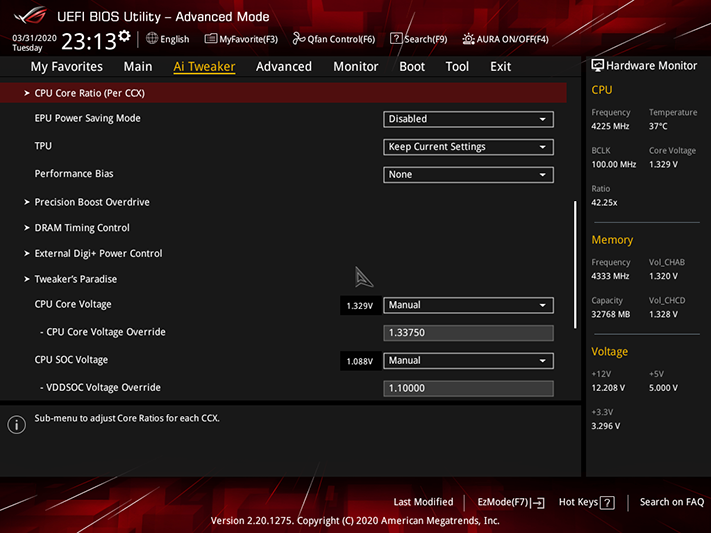Open MyFavorite(F3) shortcut
This screenshot has width=711, height=533.
[241, 39]
